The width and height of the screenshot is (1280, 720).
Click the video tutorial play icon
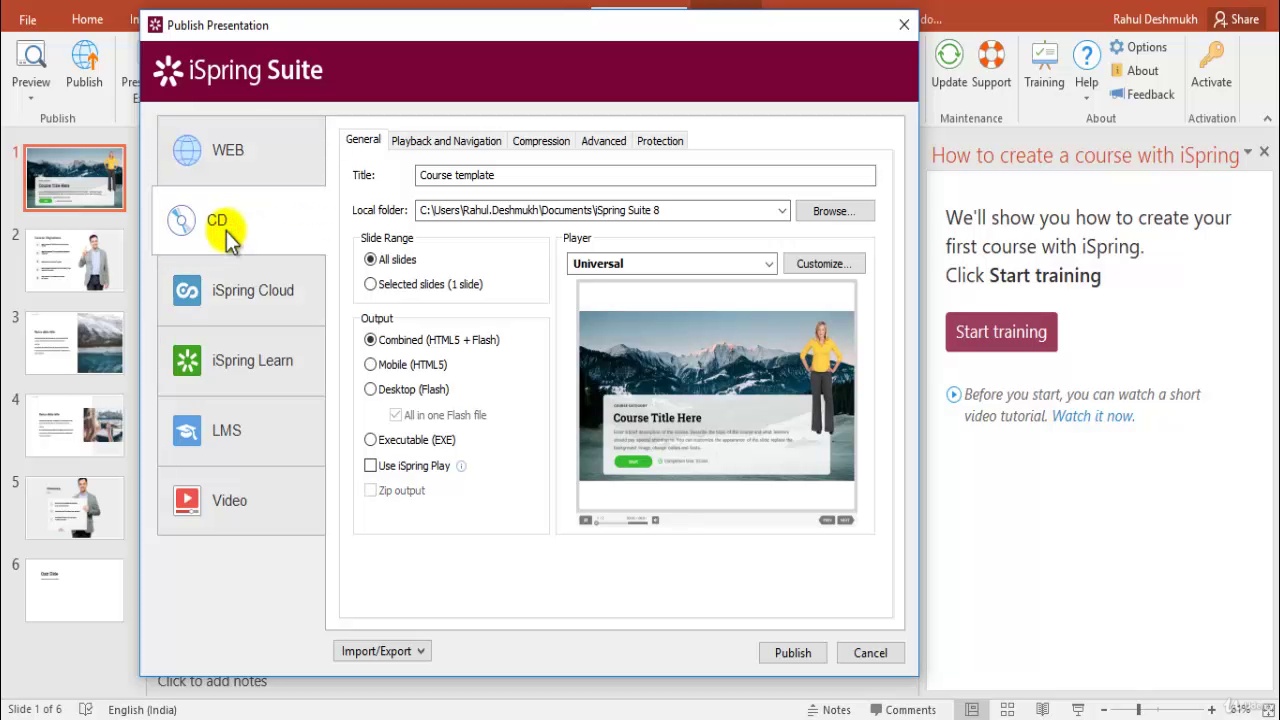953,395
